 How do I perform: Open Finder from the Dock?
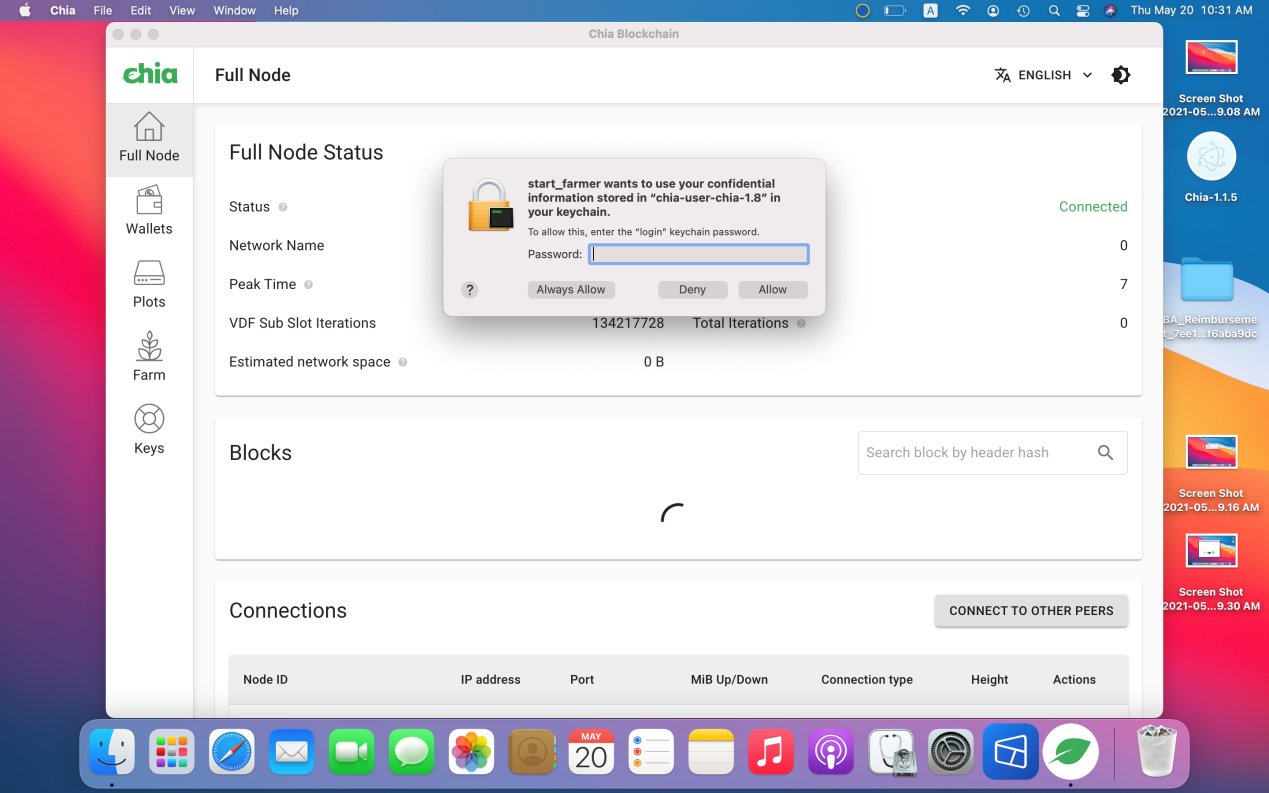click(x=112, y=751)
